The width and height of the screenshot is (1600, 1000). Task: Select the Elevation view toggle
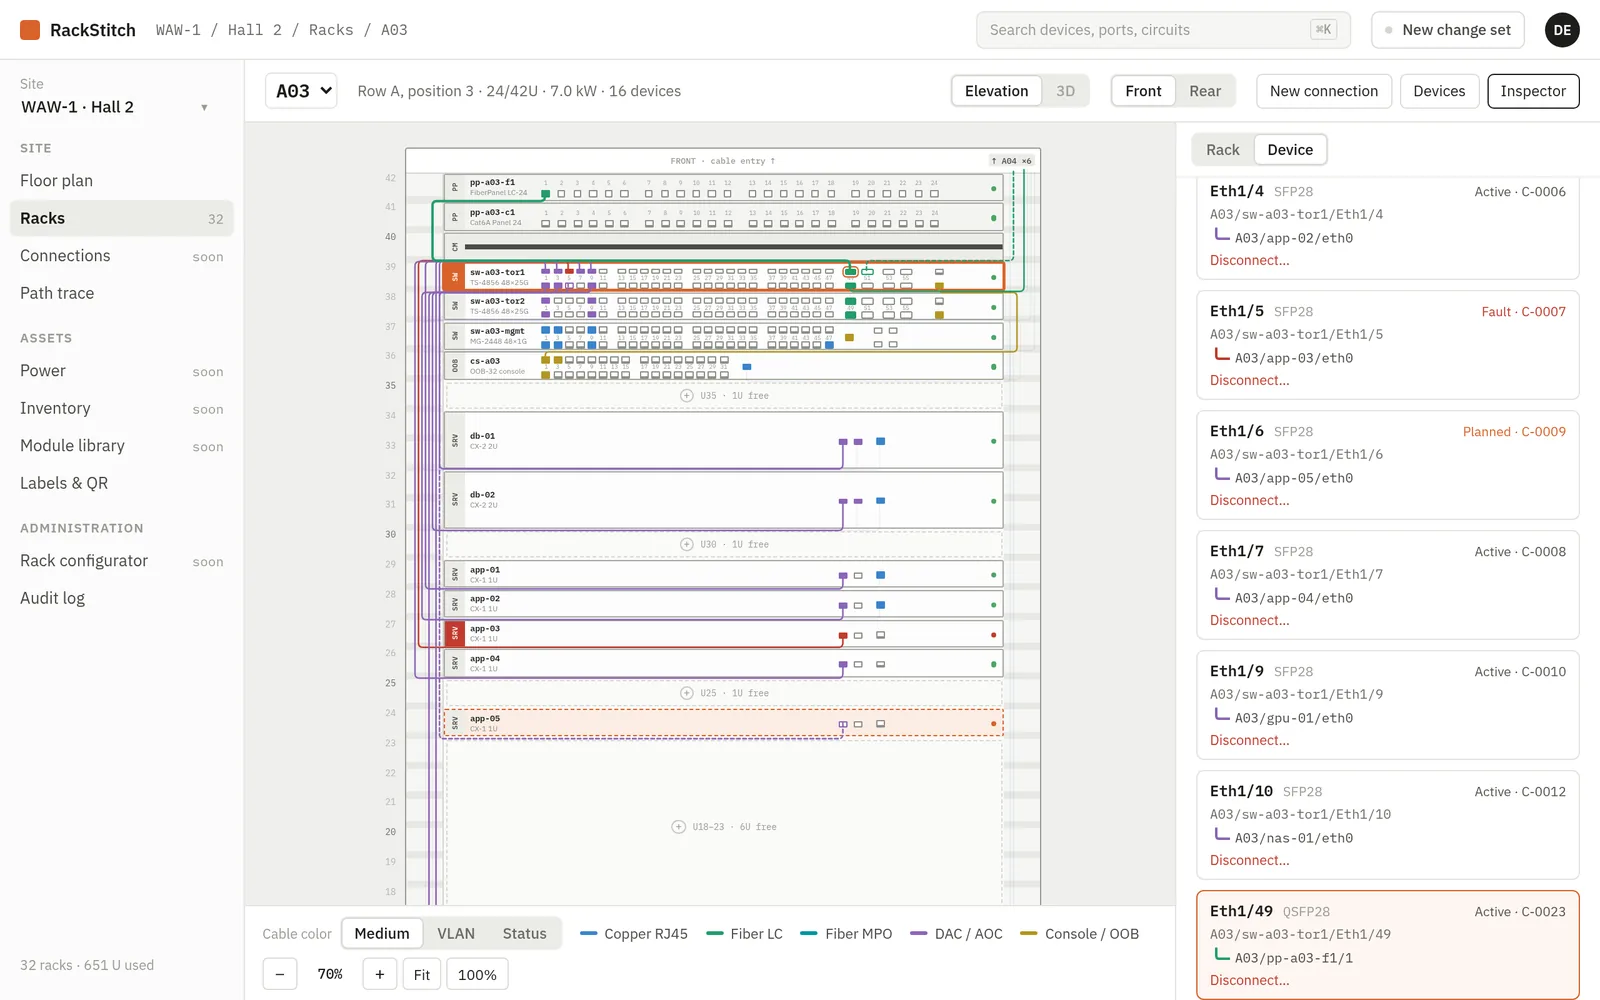pos(996,91)
